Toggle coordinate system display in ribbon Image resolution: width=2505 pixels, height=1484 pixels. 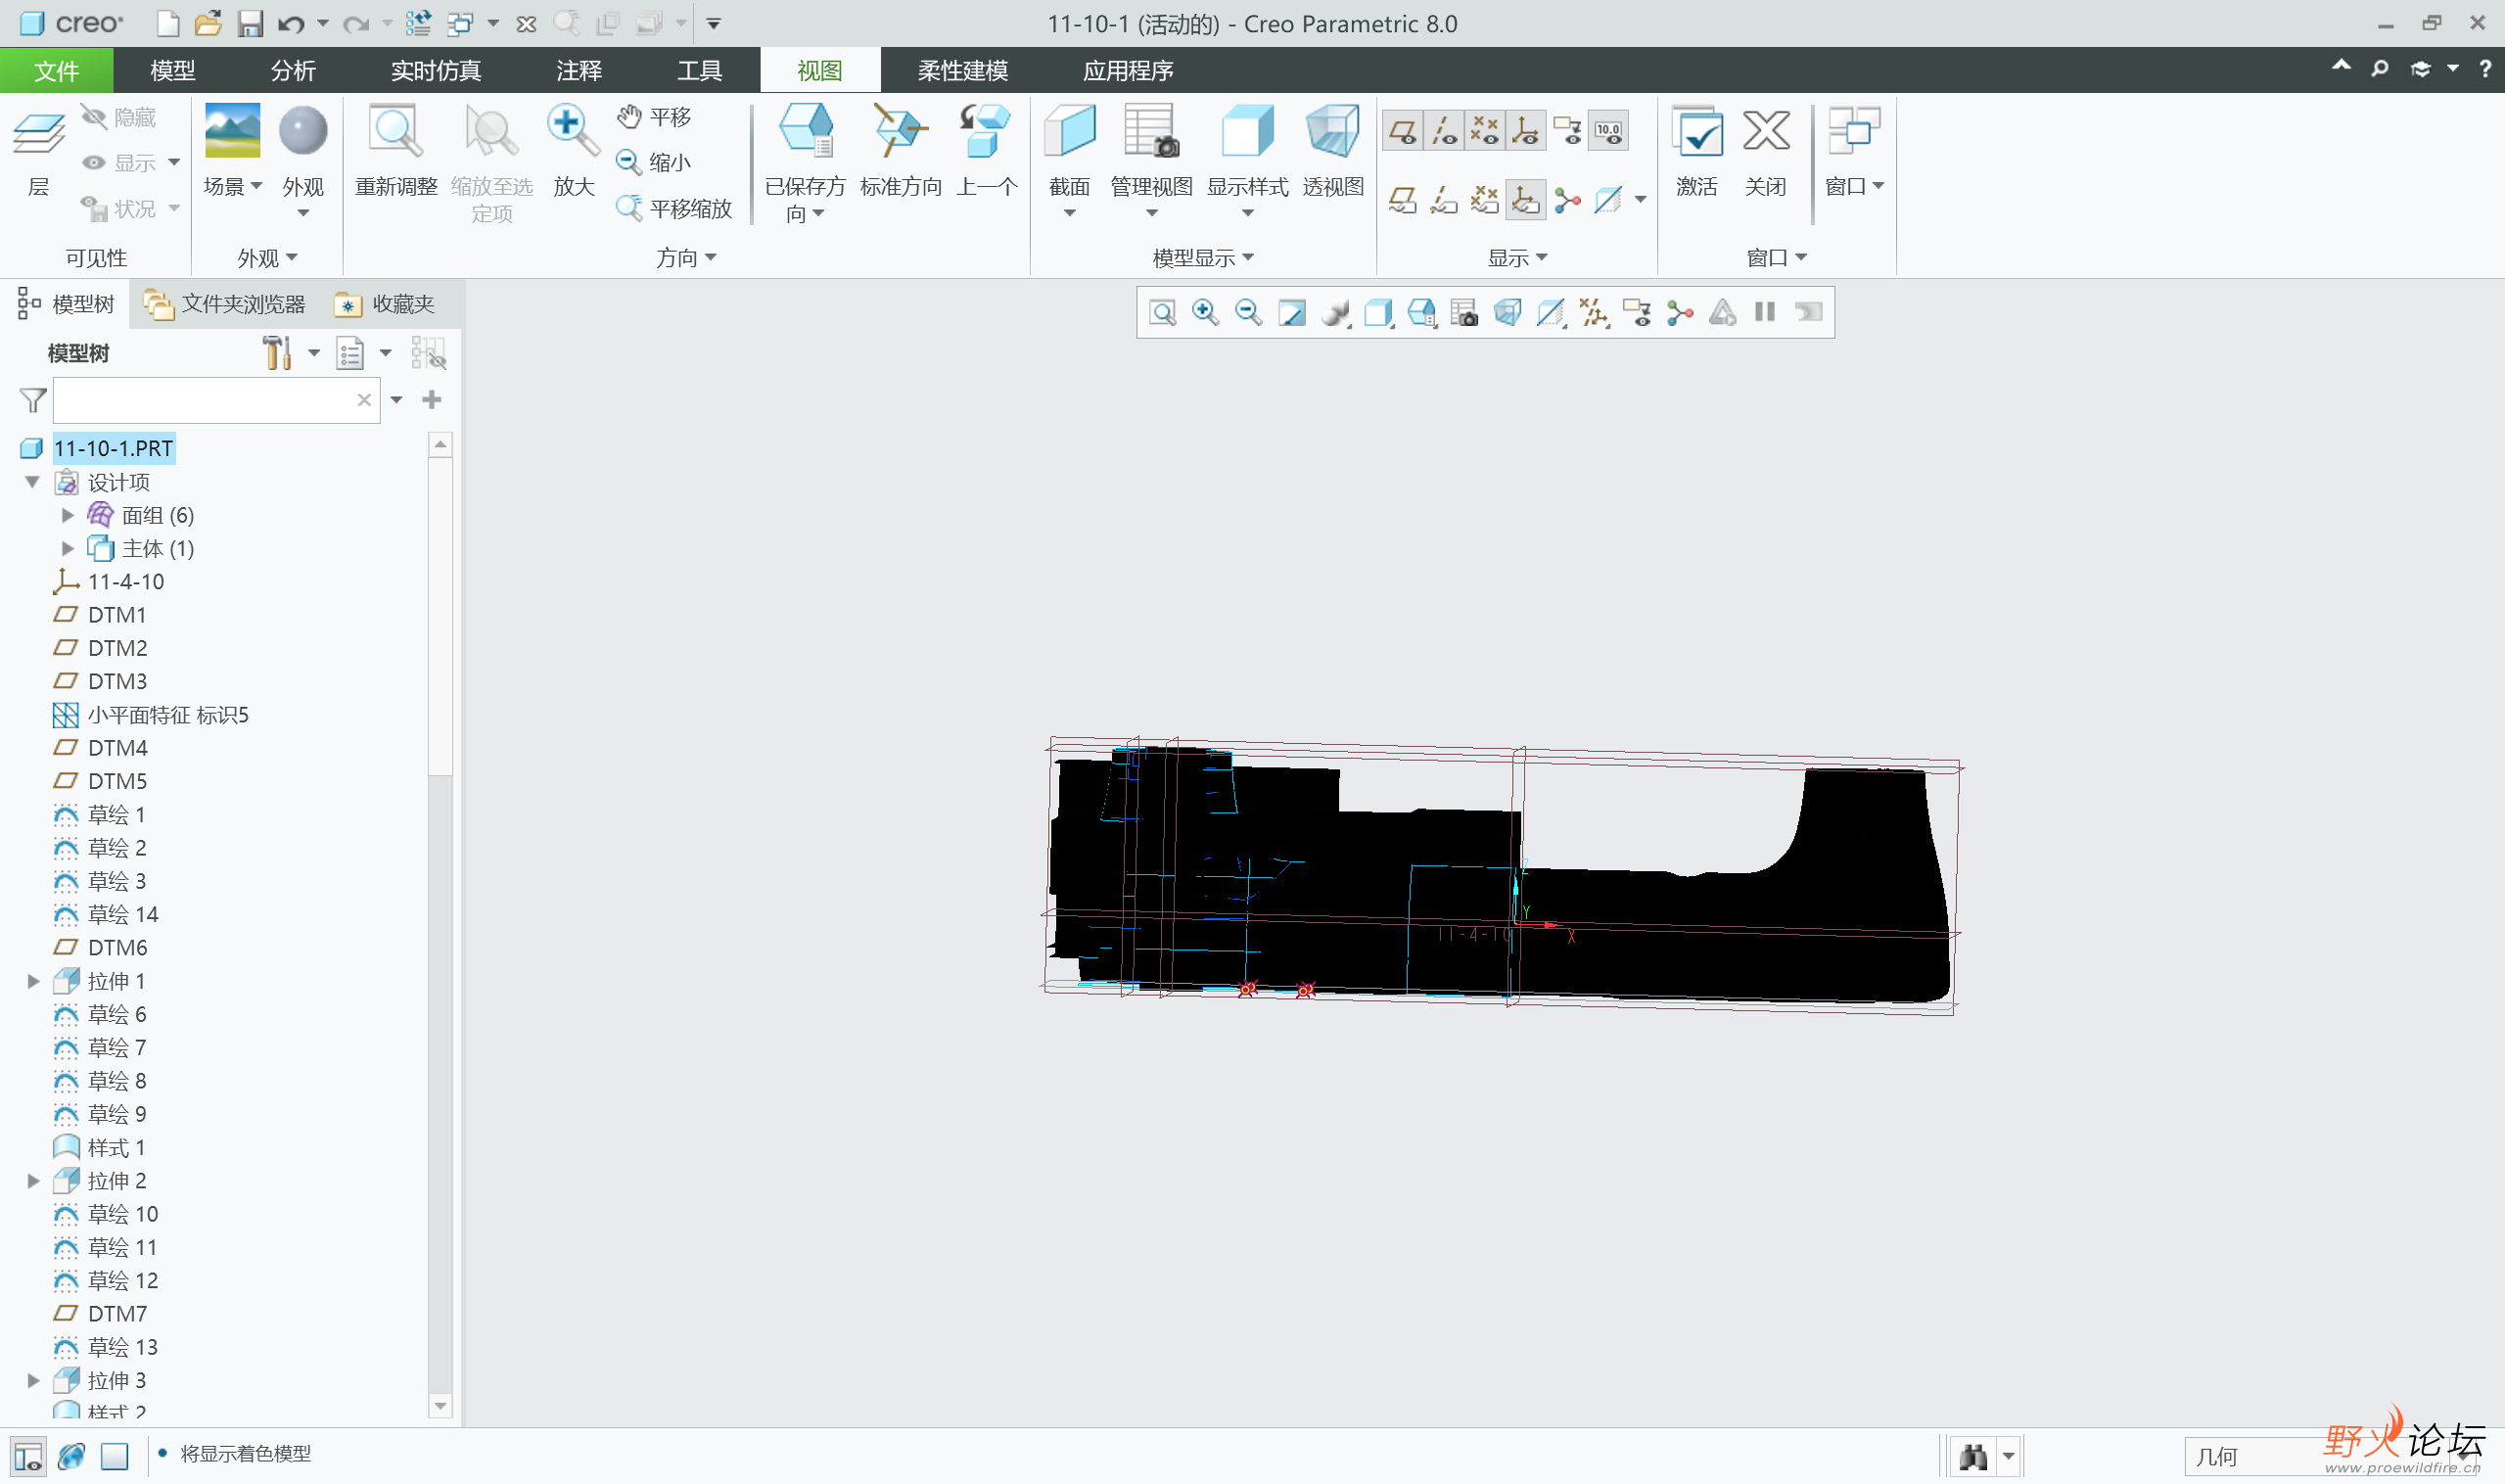[1526, 131]
